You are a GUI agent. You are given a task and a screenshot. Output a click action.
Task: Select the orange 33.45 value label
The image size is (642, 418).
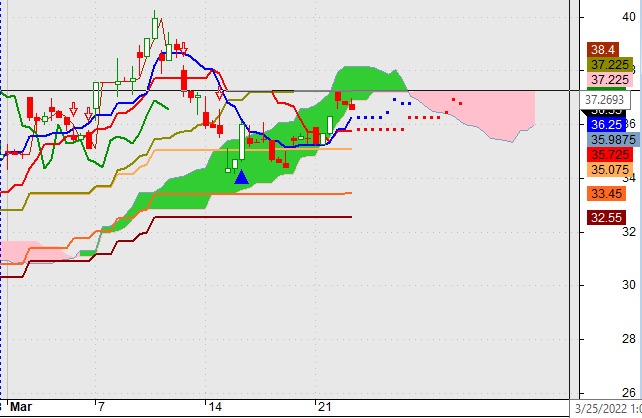606,193
